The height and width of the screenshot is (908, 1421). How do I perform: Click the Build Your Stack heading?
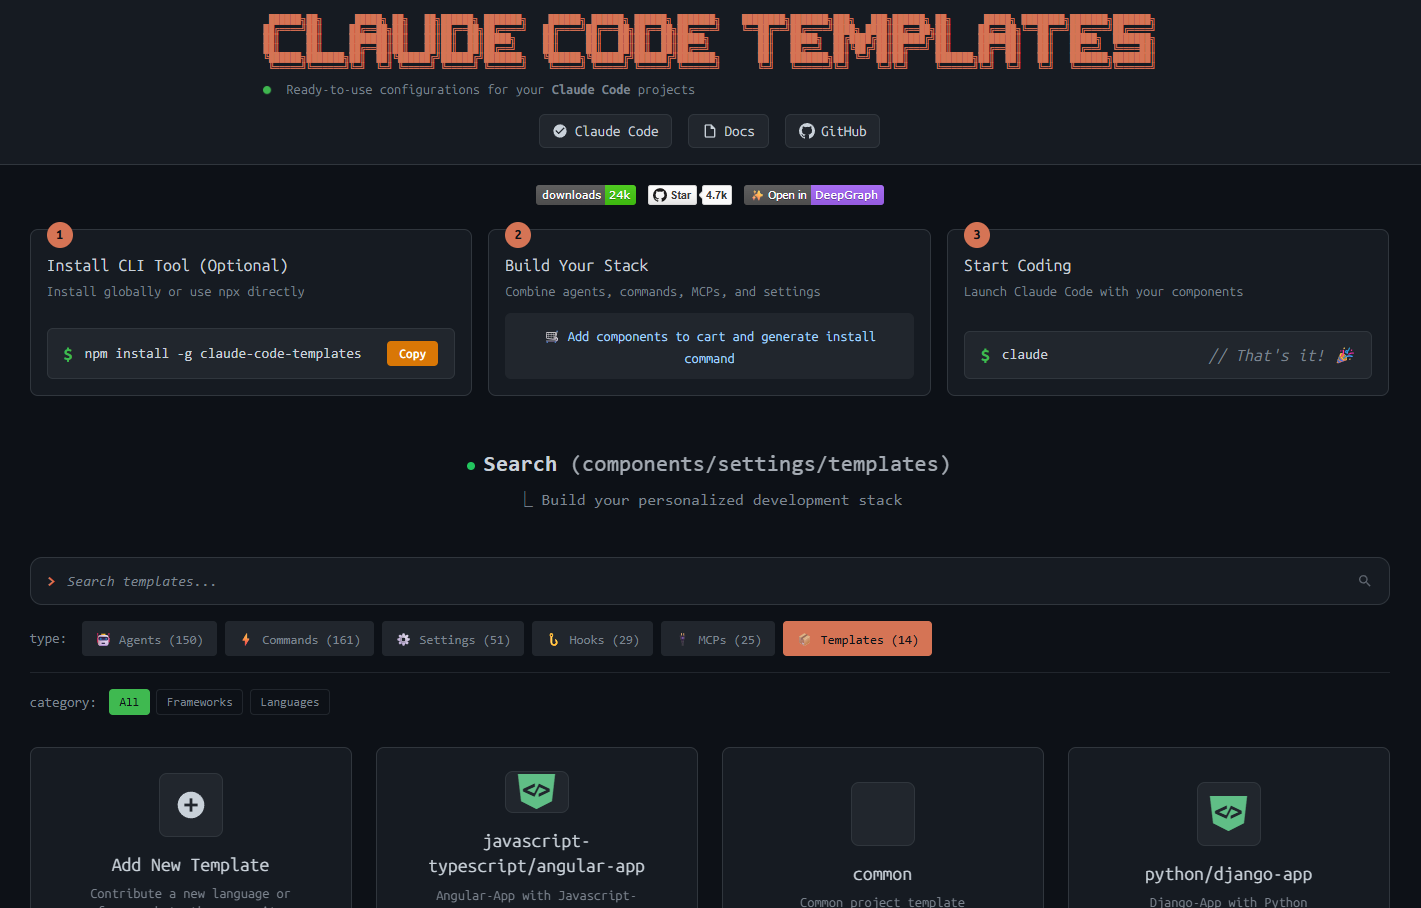576,265
